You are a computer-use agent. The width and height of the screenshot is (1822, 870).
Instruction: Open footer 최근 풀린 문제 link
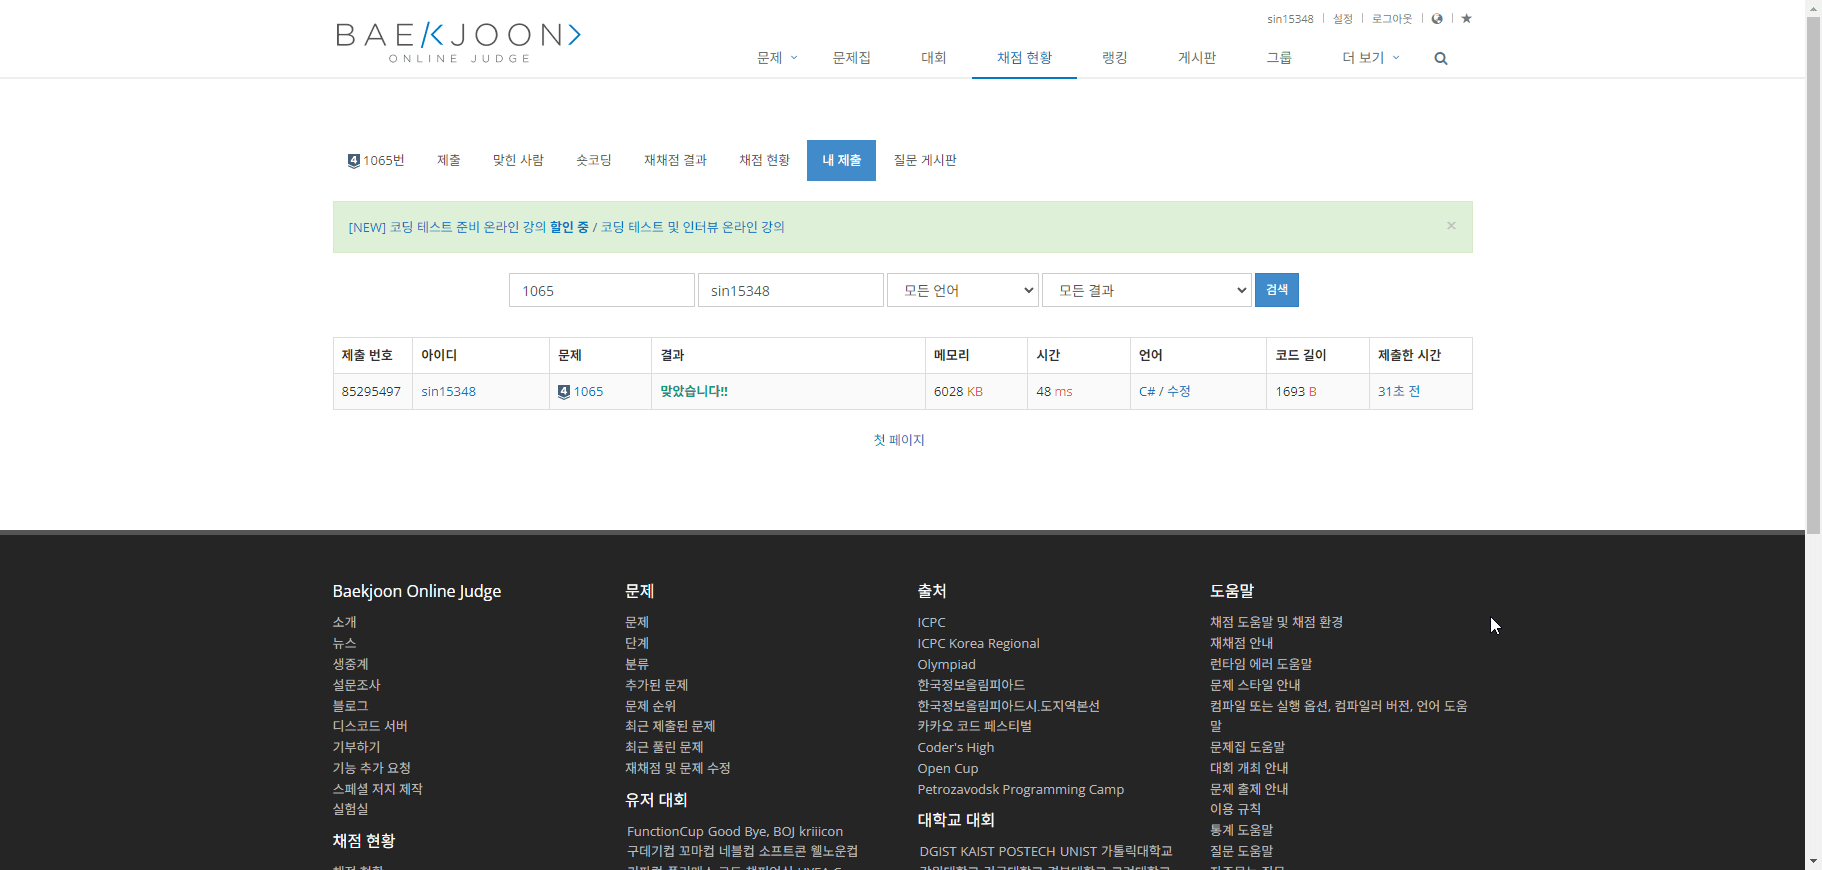pyautogui.click(x=664, y=747)
